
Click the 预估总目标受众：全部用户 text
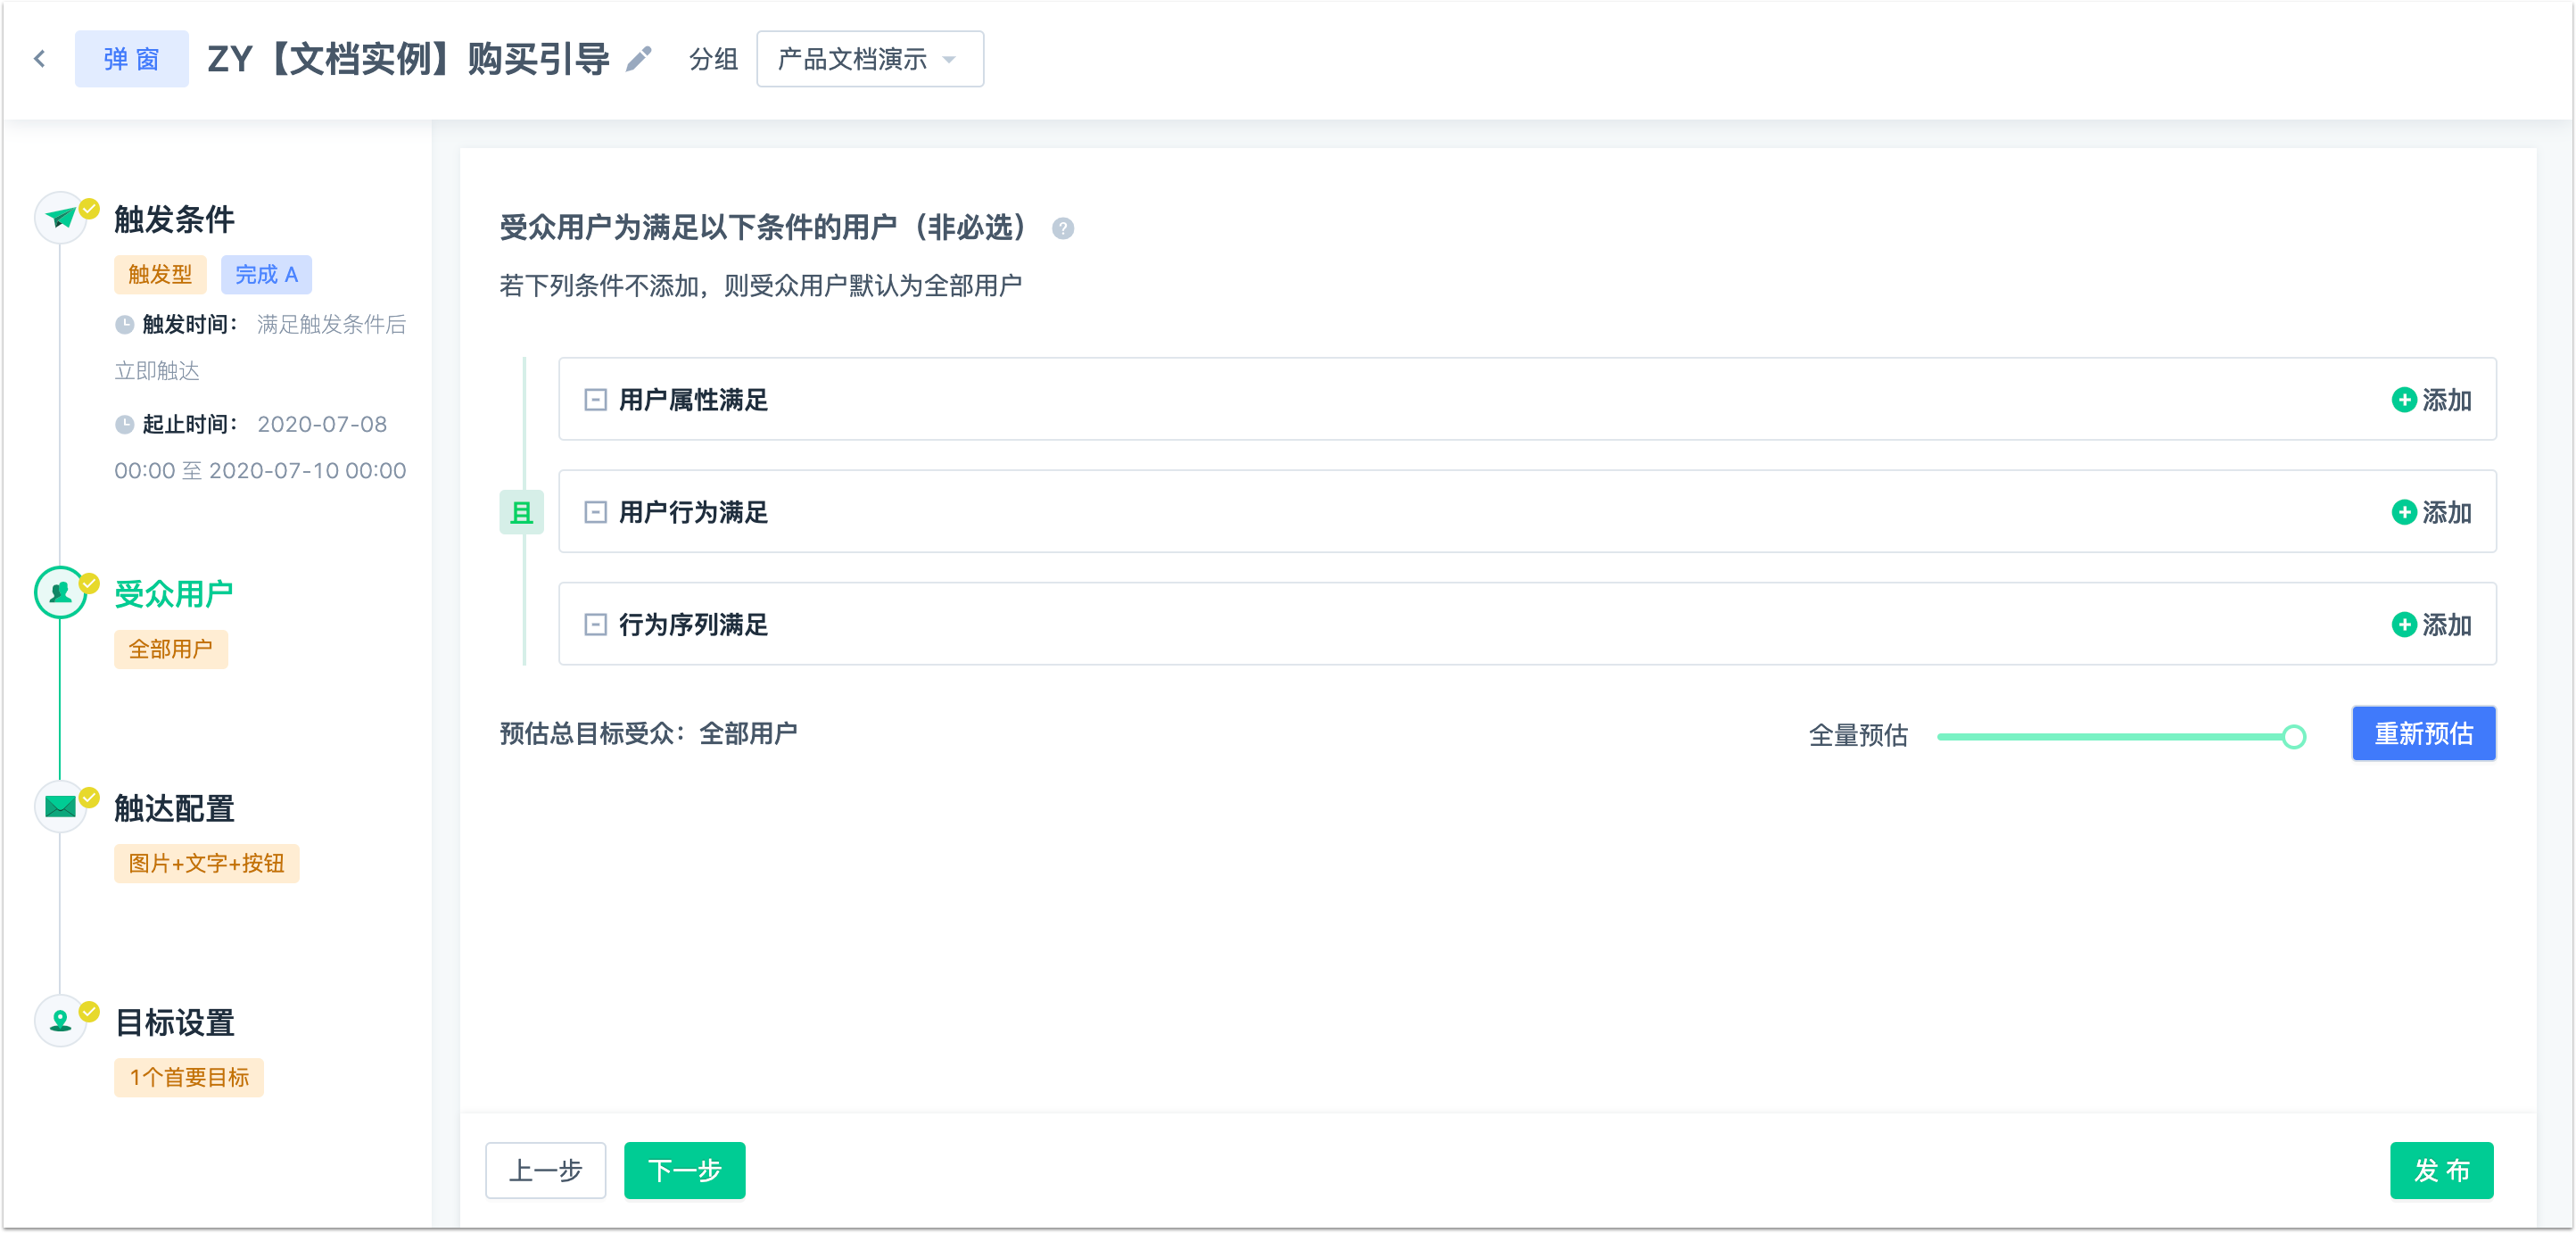point(648,733)
